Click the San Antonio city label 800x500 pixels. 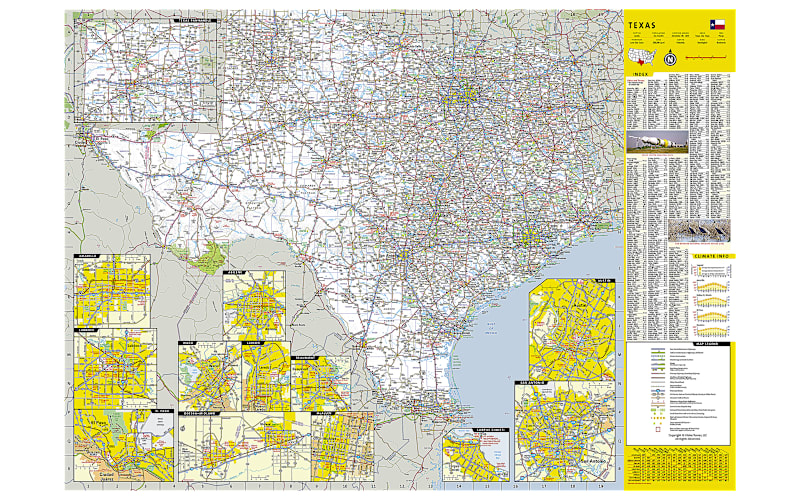click(x=591, y=461)
